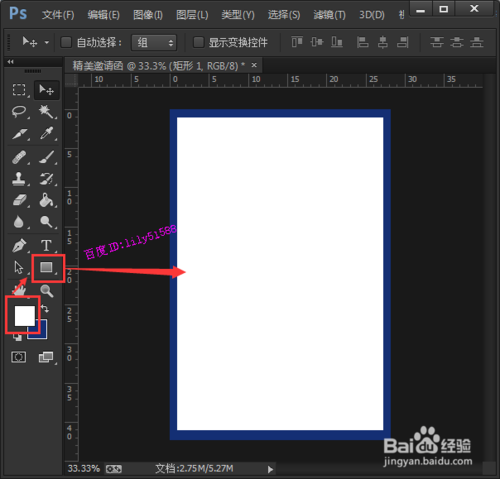Open the 选择(S) menu
This screenshot has height=479, width=500.
[284, 15]
